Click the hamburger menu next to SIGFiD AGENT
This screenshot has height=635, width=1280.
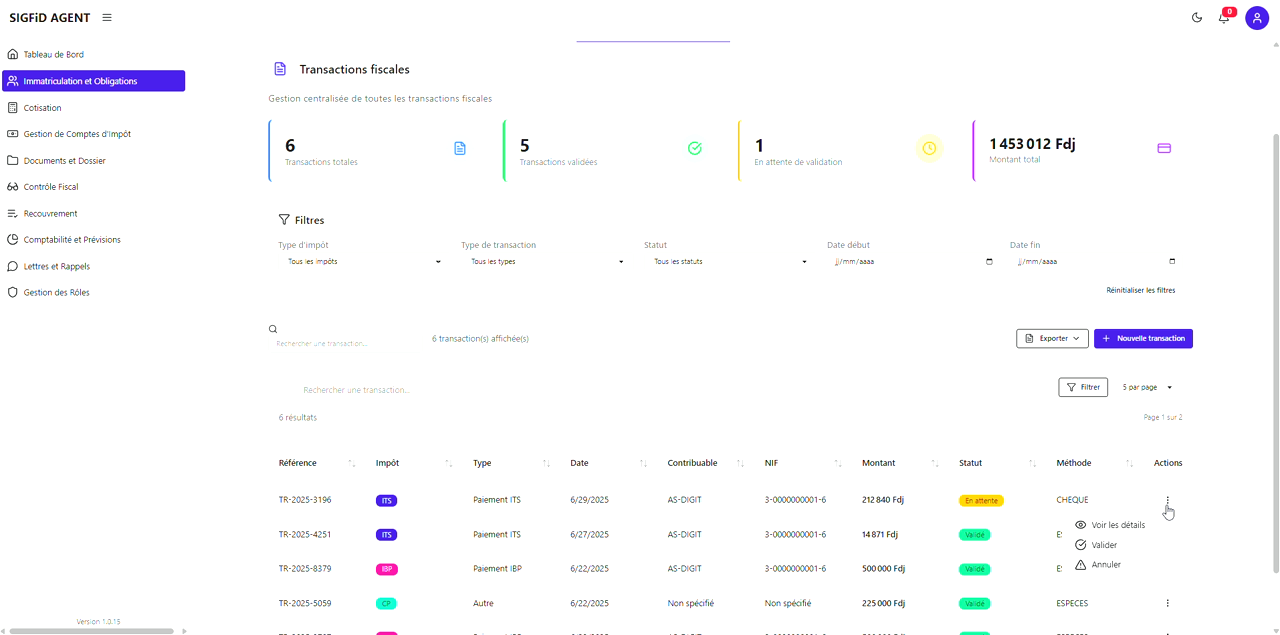[x=106, y=17]
